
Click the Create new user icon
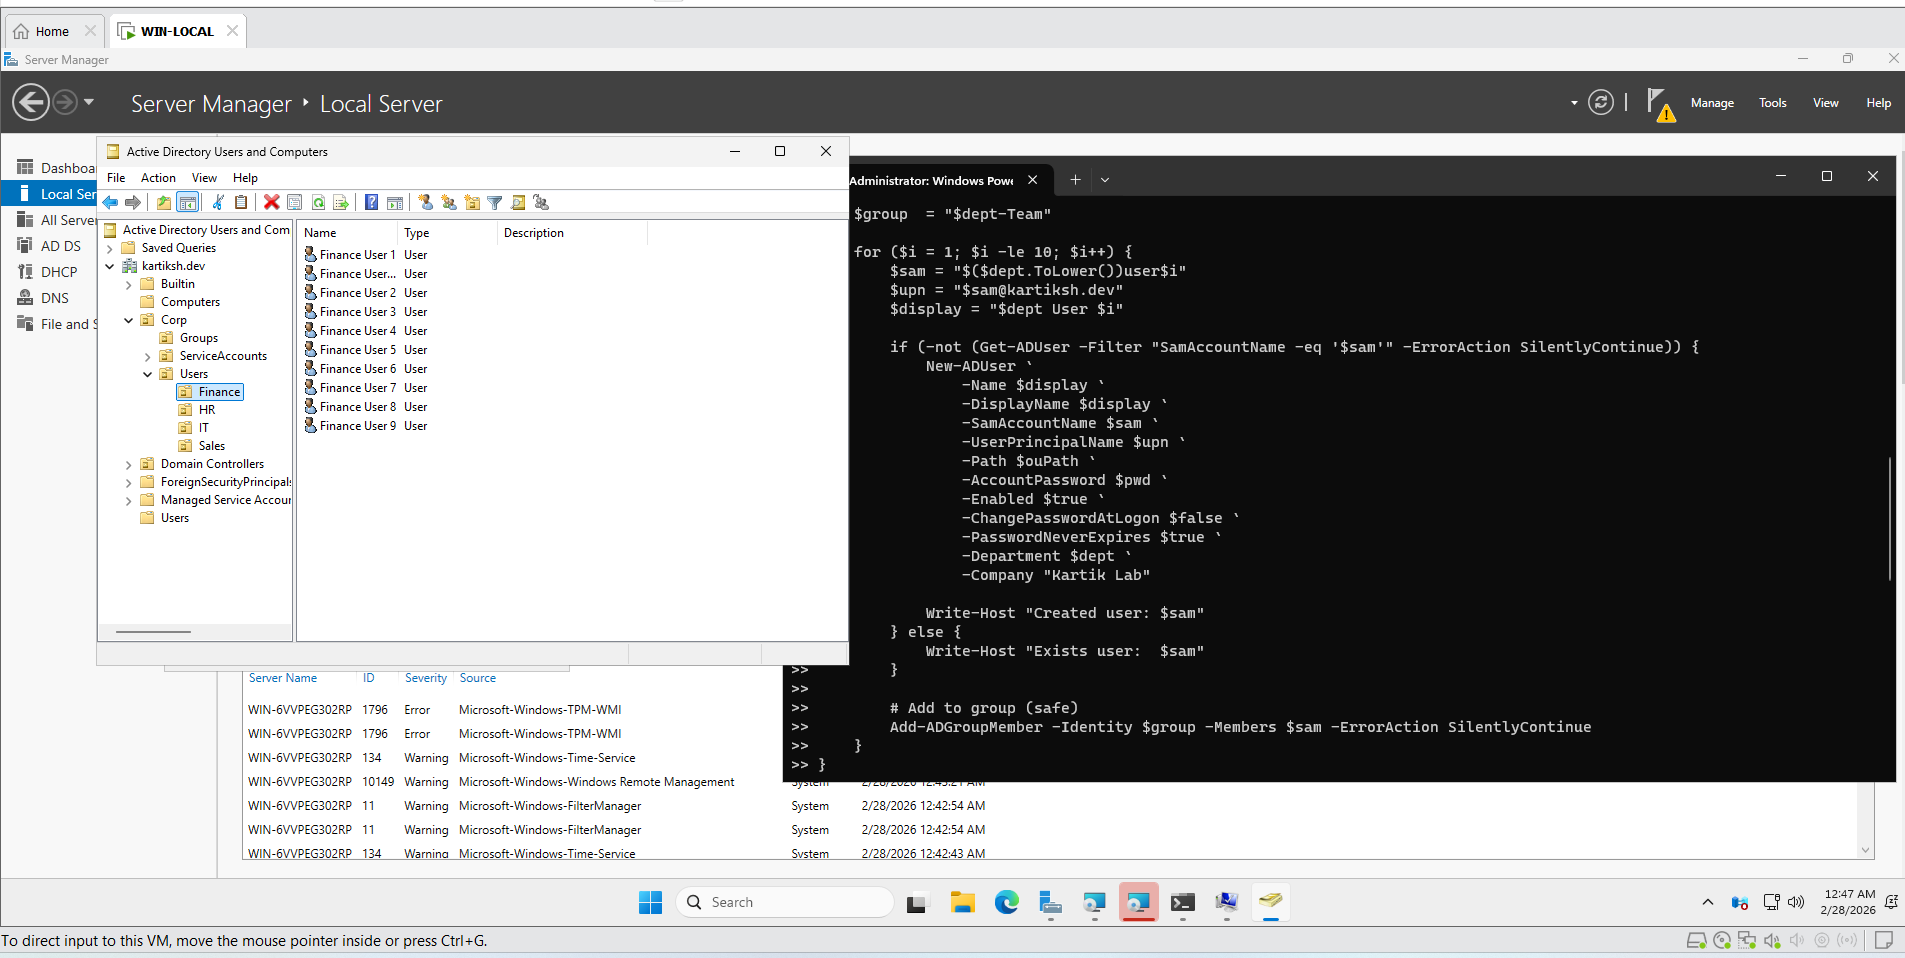(426, 203)
